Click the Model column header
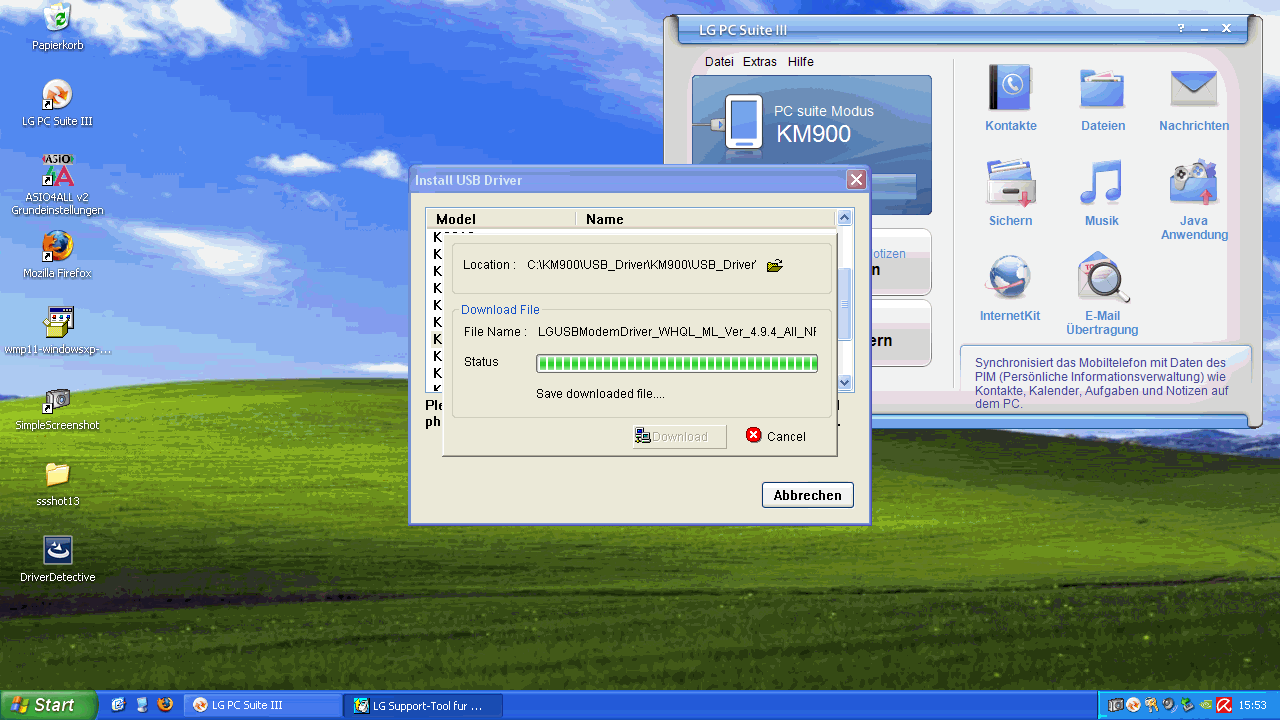Screen dimensions: 1280x720 [501, 219]
